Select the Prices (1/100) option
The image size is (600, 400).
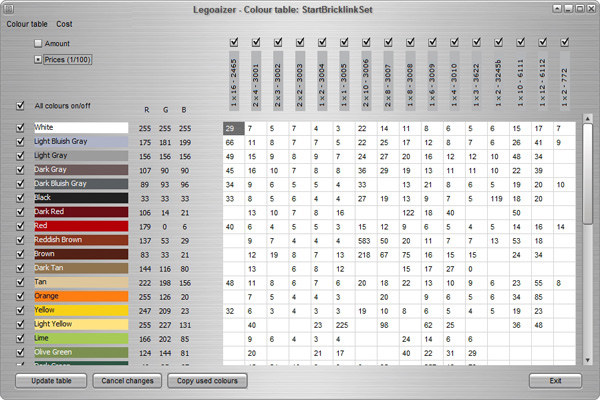(x=38, y=59)
